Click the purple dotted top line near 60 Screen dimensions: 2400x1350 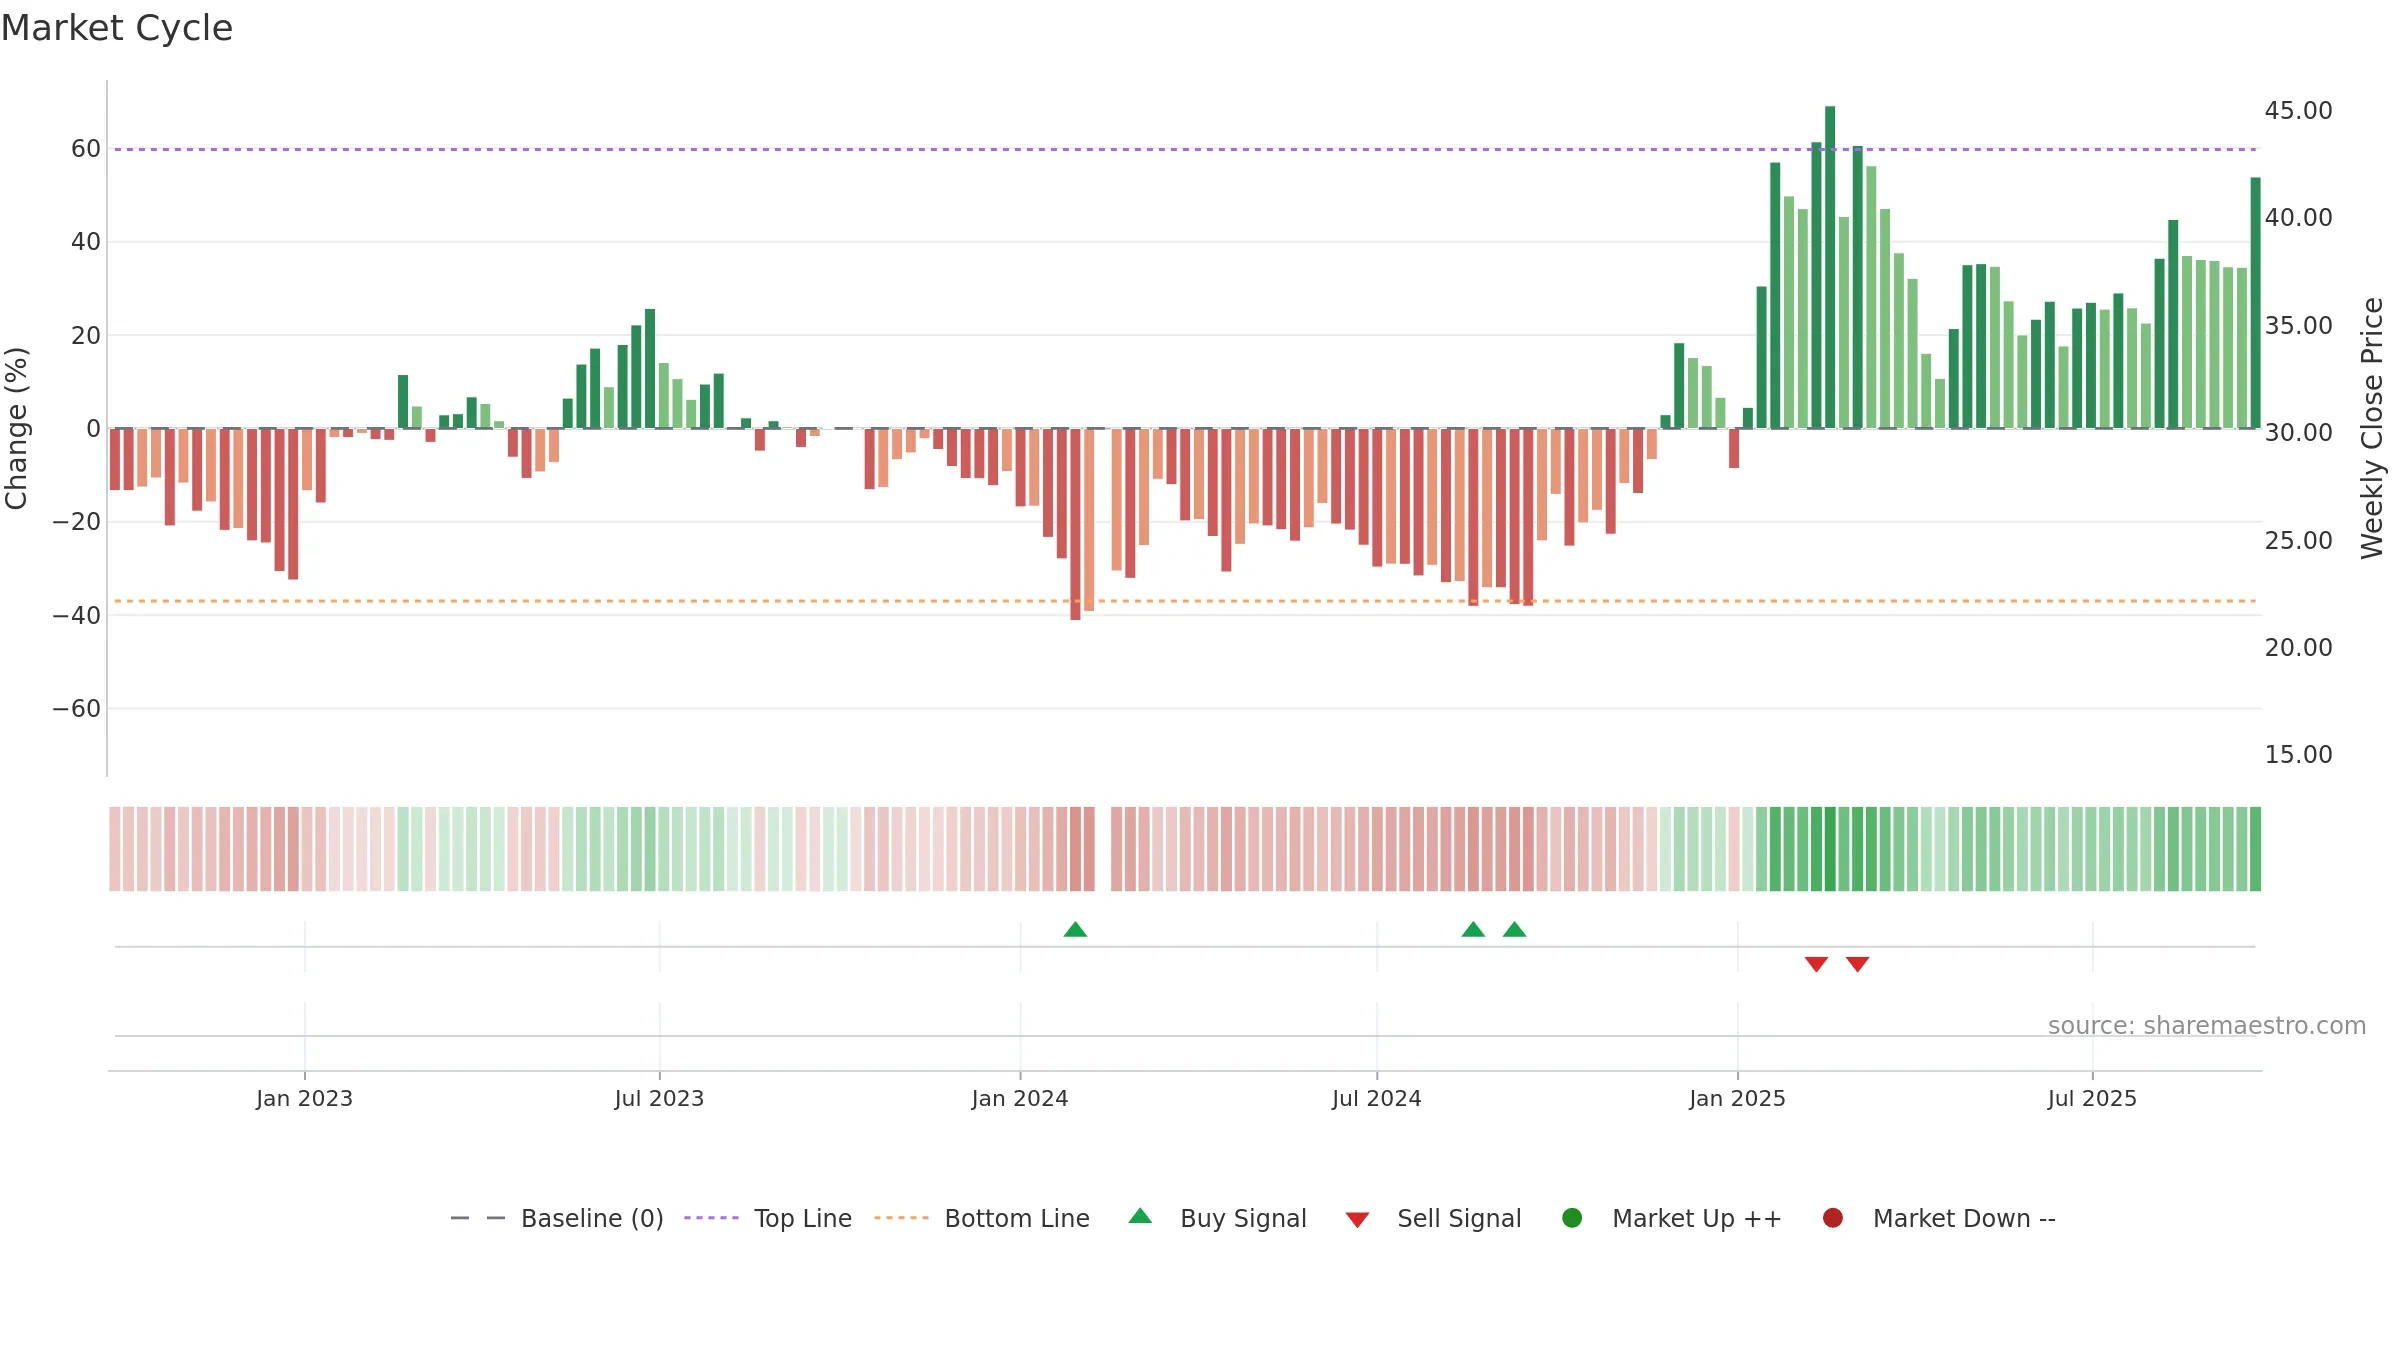pos(1185,149)
